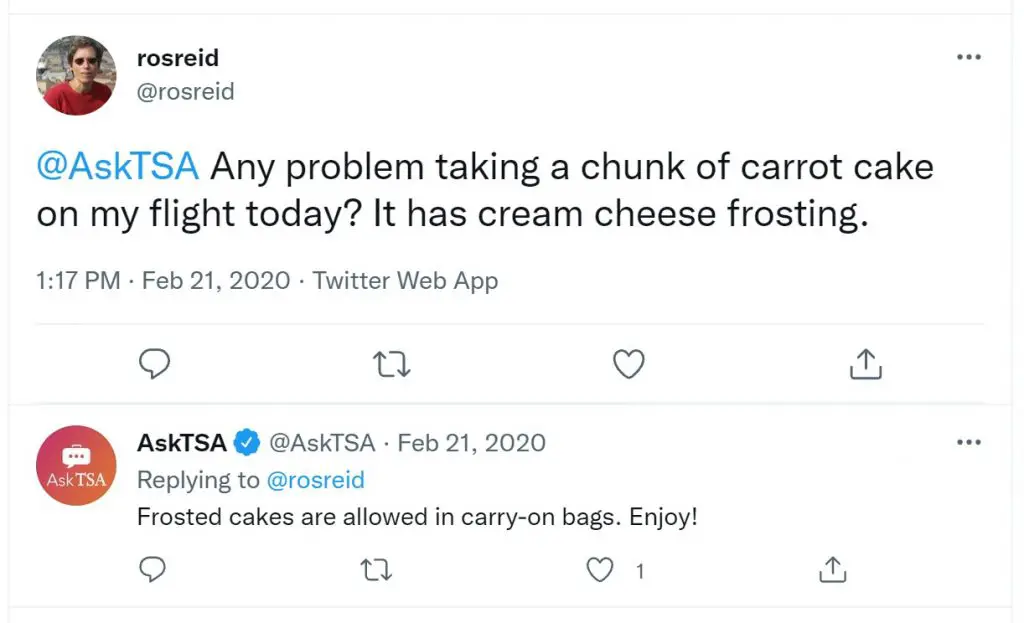The image size is (1024, 623).
Task: Click the 1:17 PM · Feb 21, 2020 timestamp
Action: pos(163,281)
